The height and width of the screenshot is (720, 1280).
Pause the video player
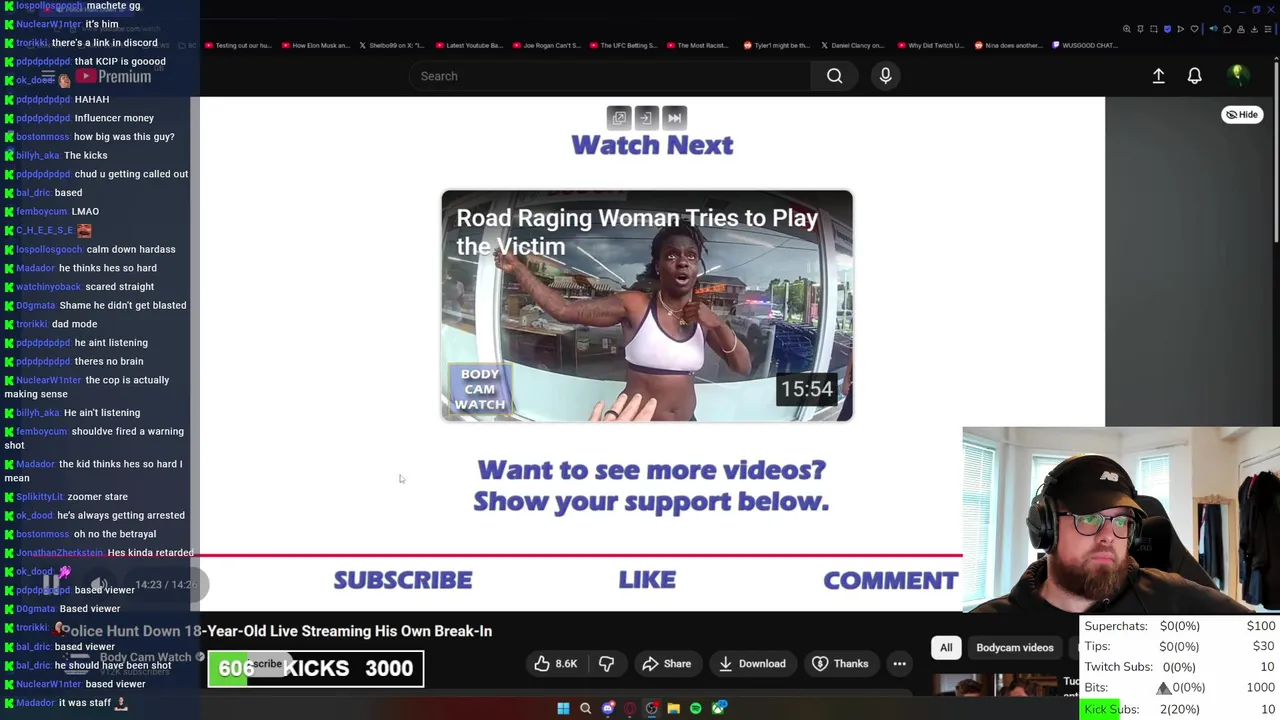click(x=50, y=584)
